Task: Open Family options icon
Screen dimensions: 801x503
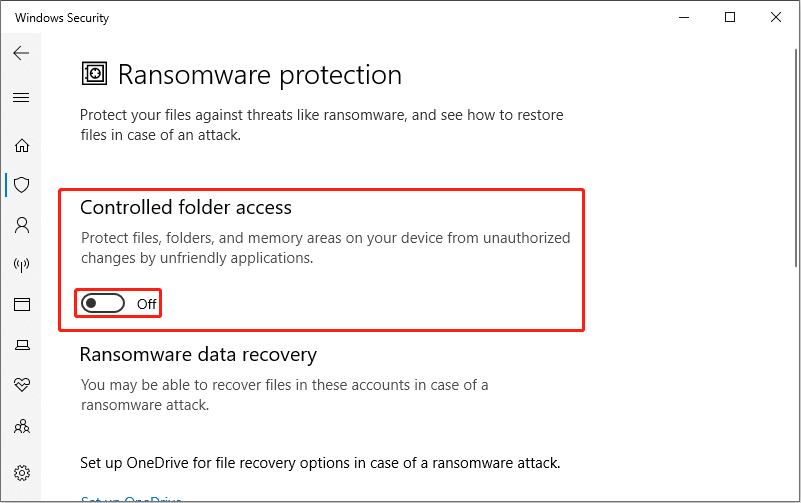Action: coord(21,426)
